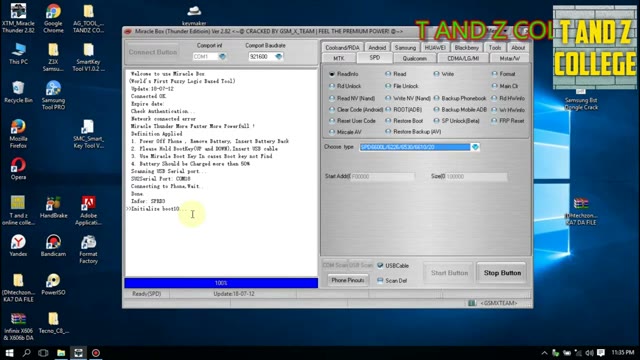Switch to SPD tab
This screenshot has height=360, width=640.
(x=375, y=58)
